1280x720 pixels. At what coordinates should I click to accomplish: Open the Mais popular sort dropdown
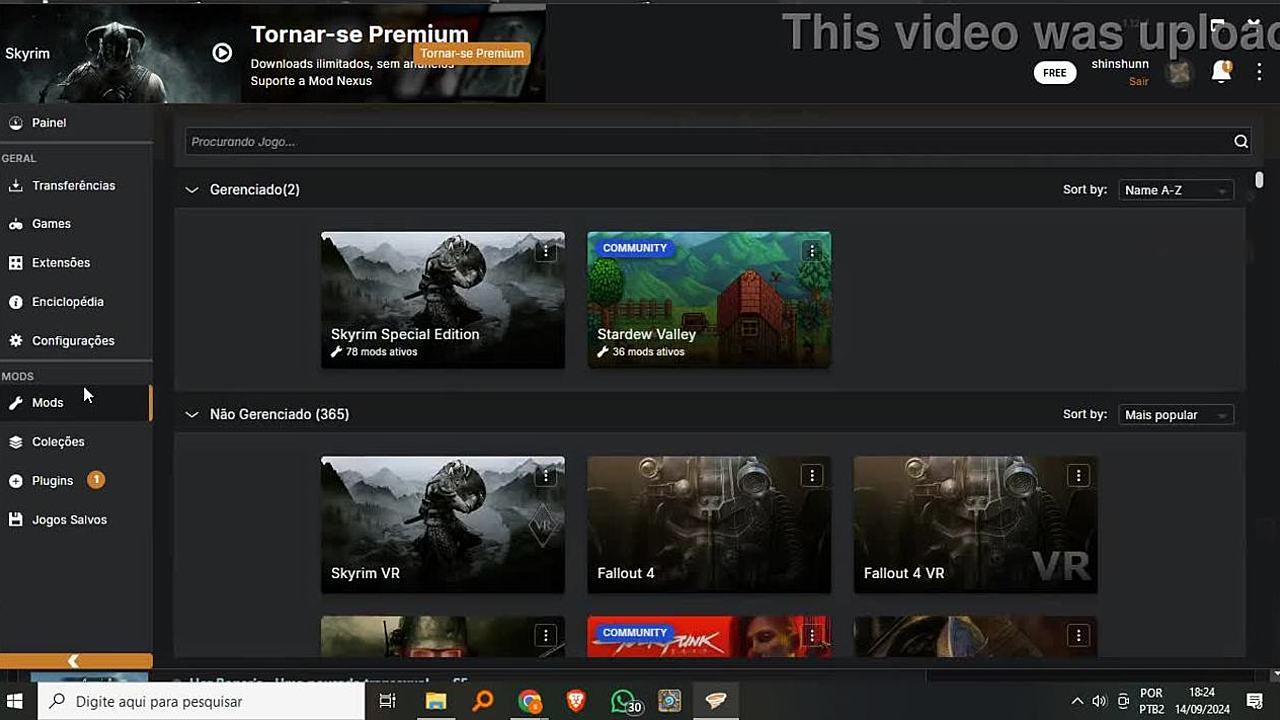[1176, 415]
